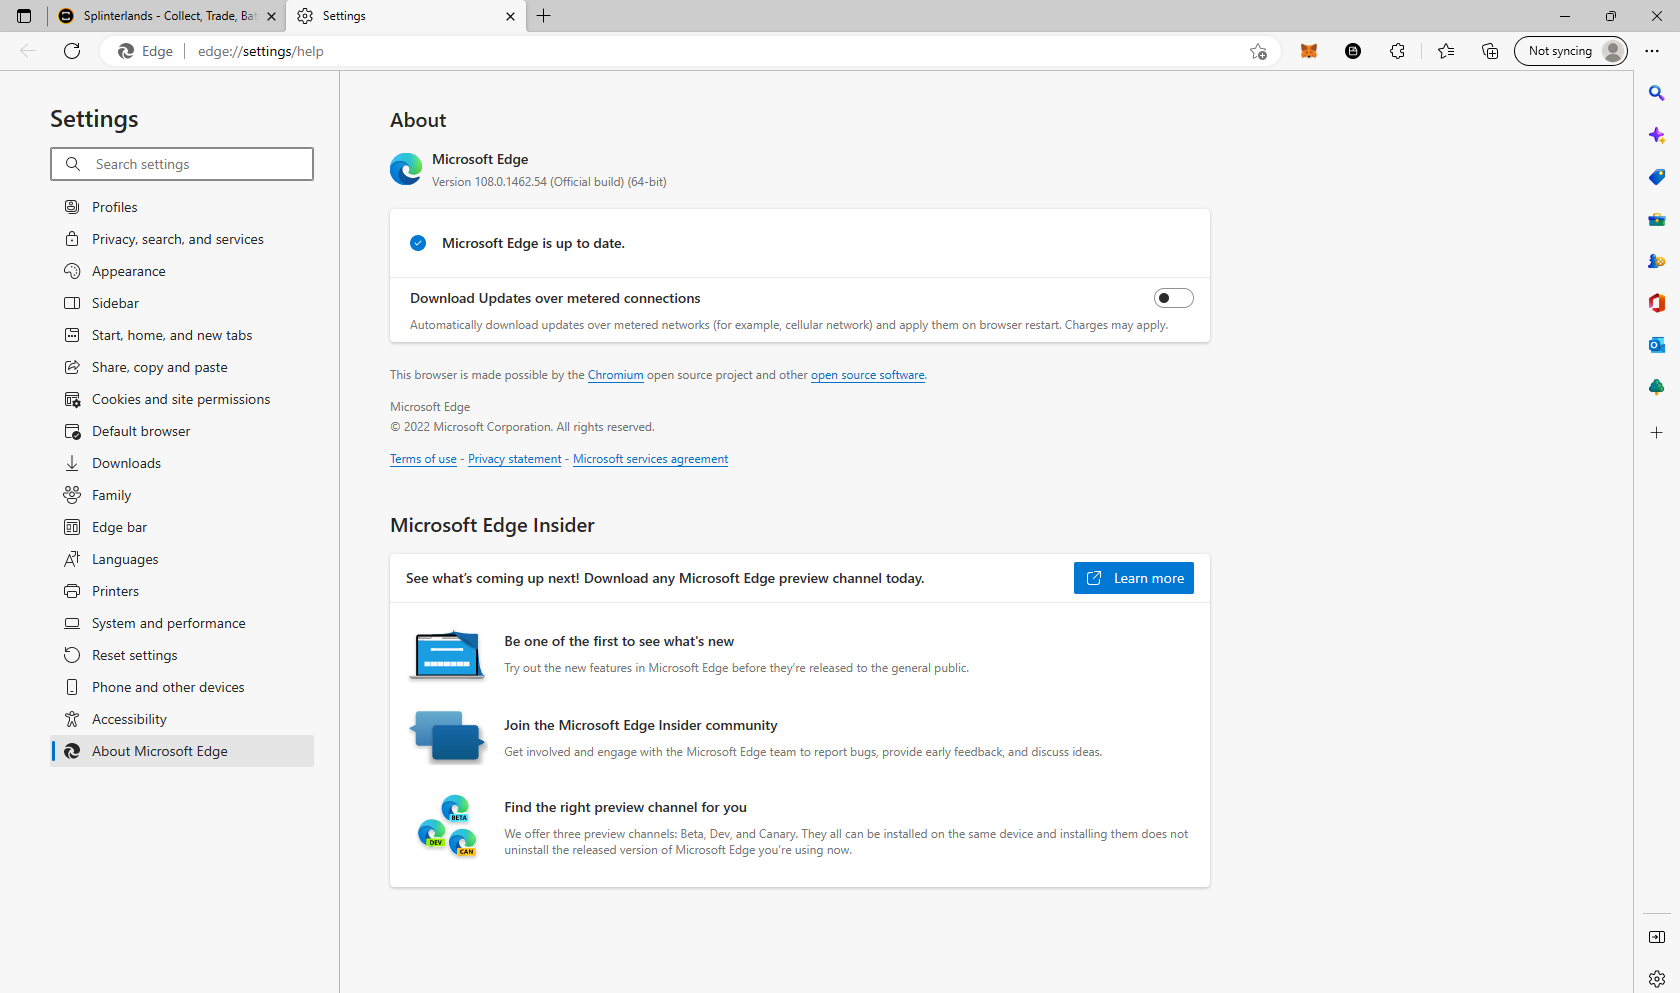Click the back navigation arrow

pos(28,51)
